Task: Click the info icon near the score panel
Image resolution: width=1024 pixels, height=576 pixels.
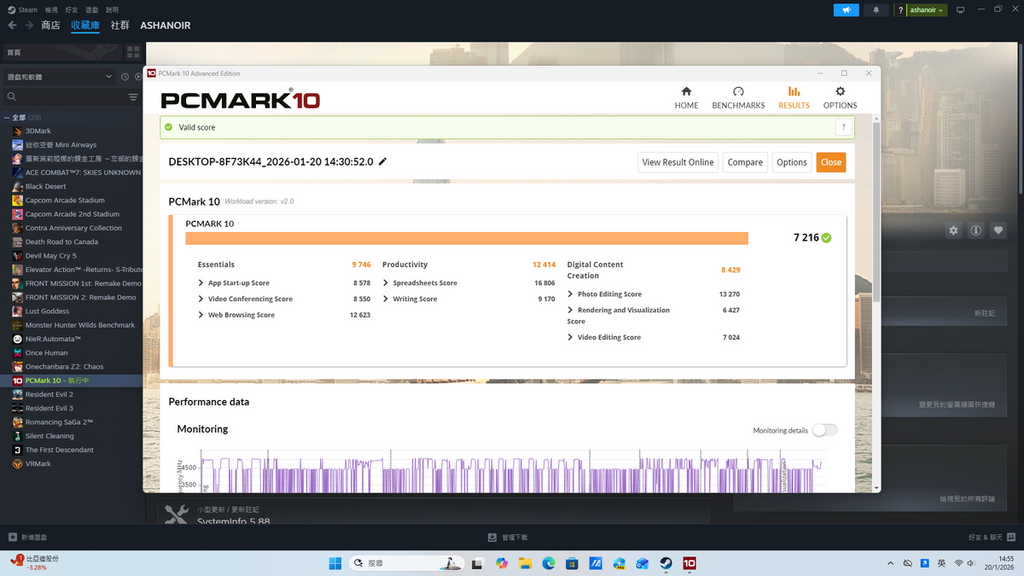Action: [x=975, y=230]
